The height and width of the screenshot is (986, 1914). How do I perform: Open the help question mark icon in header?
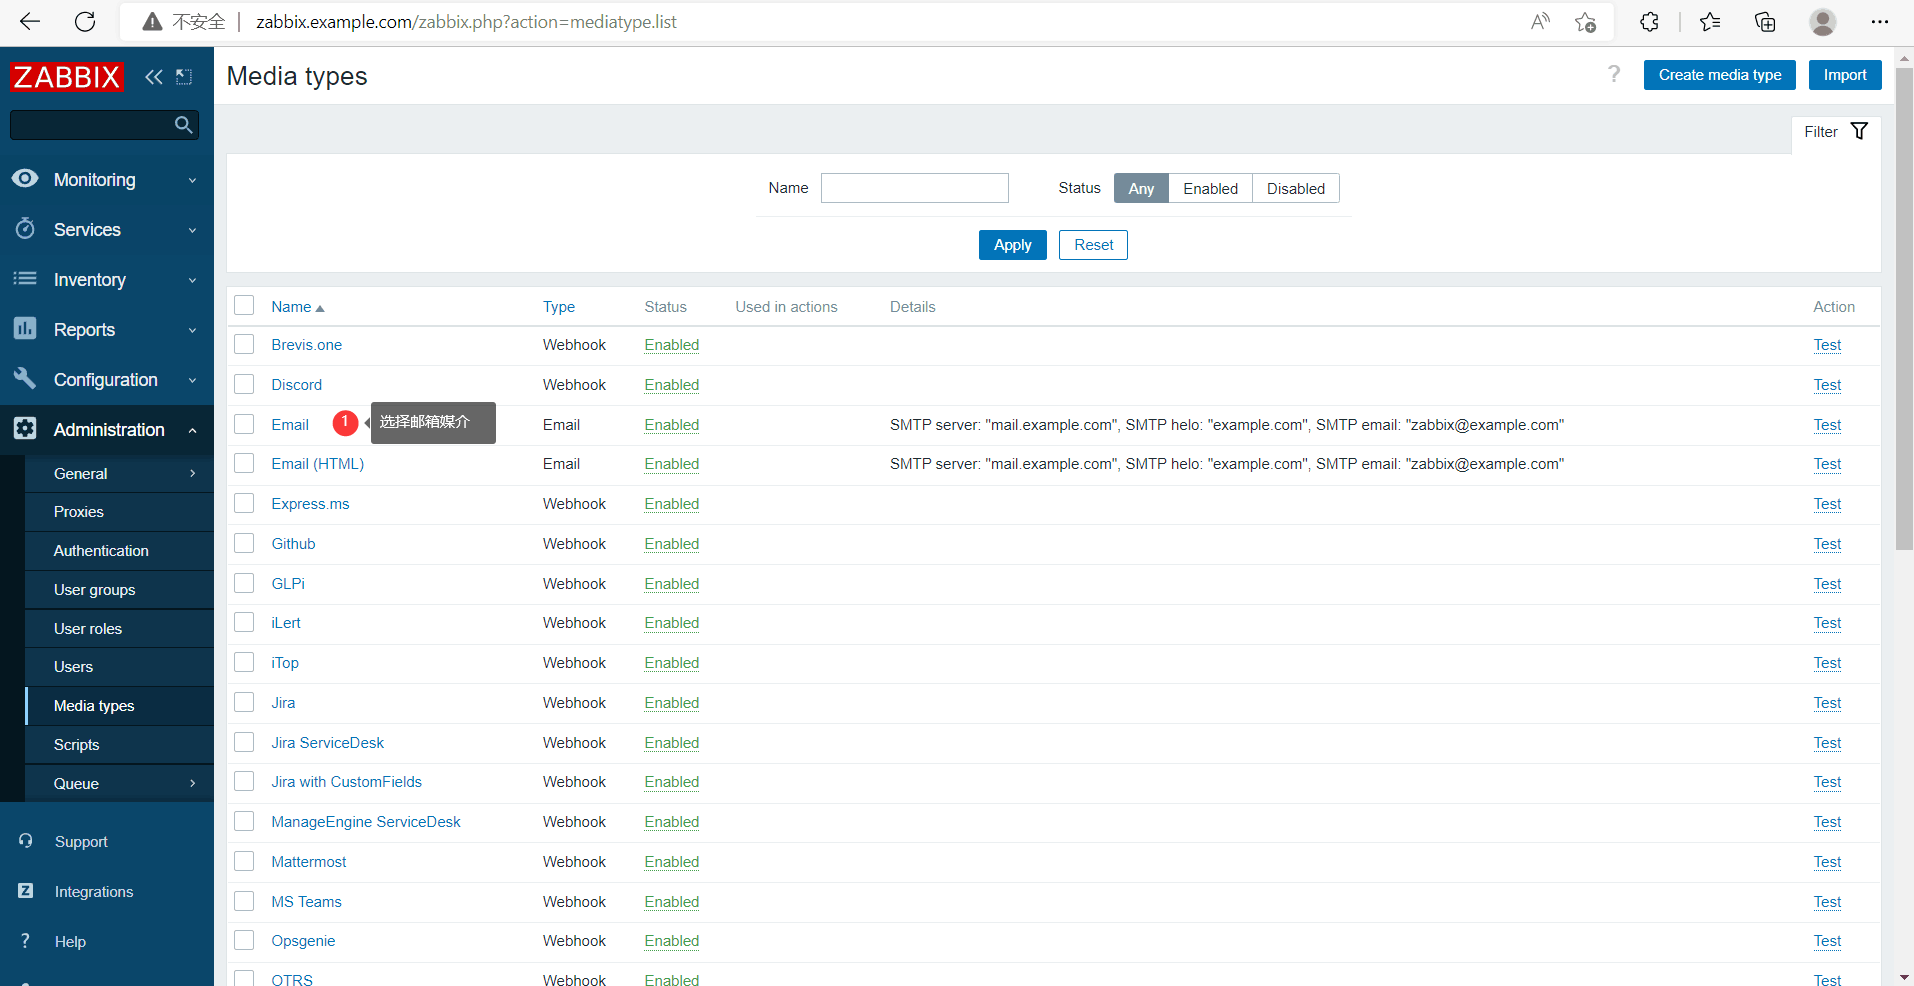[x=1614, y=74]
